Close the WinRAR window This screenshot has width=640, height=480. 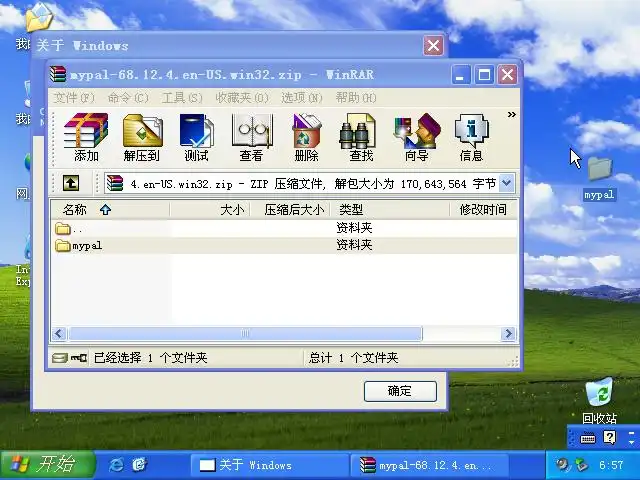507,75
